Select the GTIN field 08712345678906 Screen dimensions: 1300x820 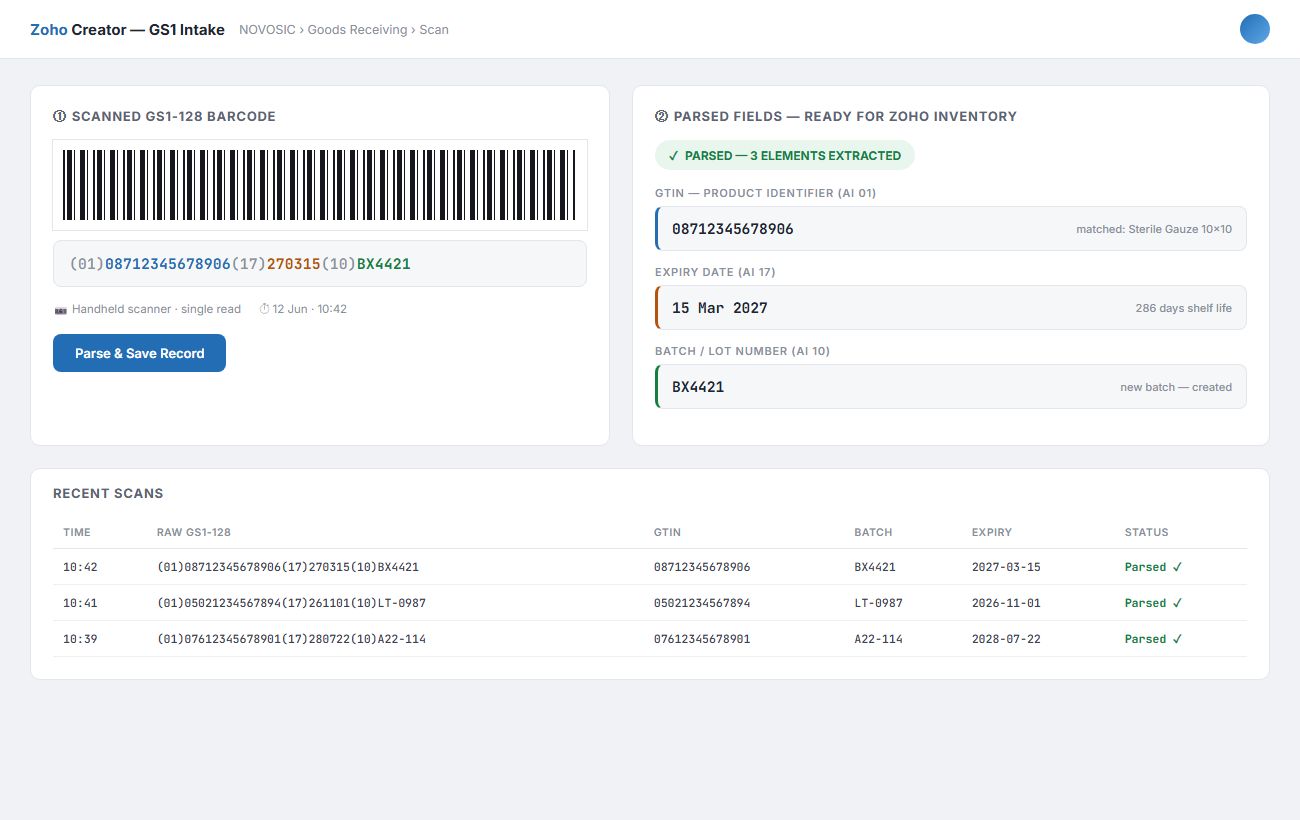951,229
